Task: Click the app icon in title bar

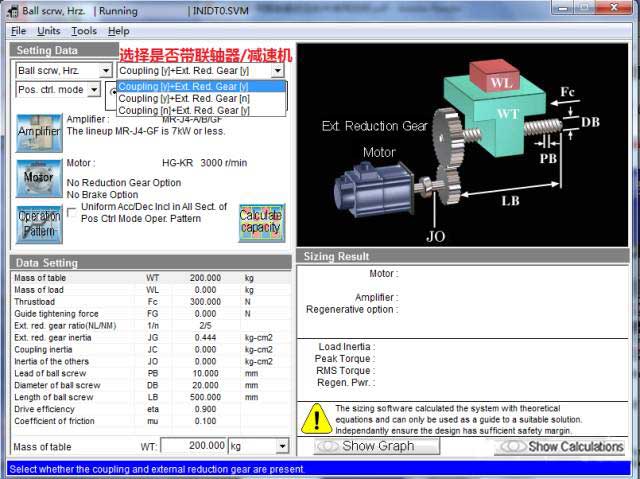Action: pyautogui.click(x=10, y=11)
